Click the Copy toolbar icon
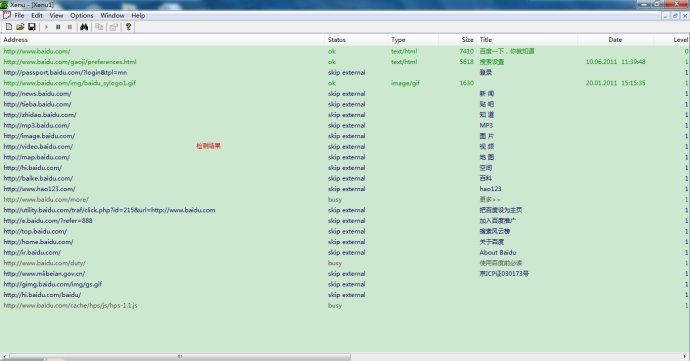The image size is (690, 361). [x=99, y=27]
